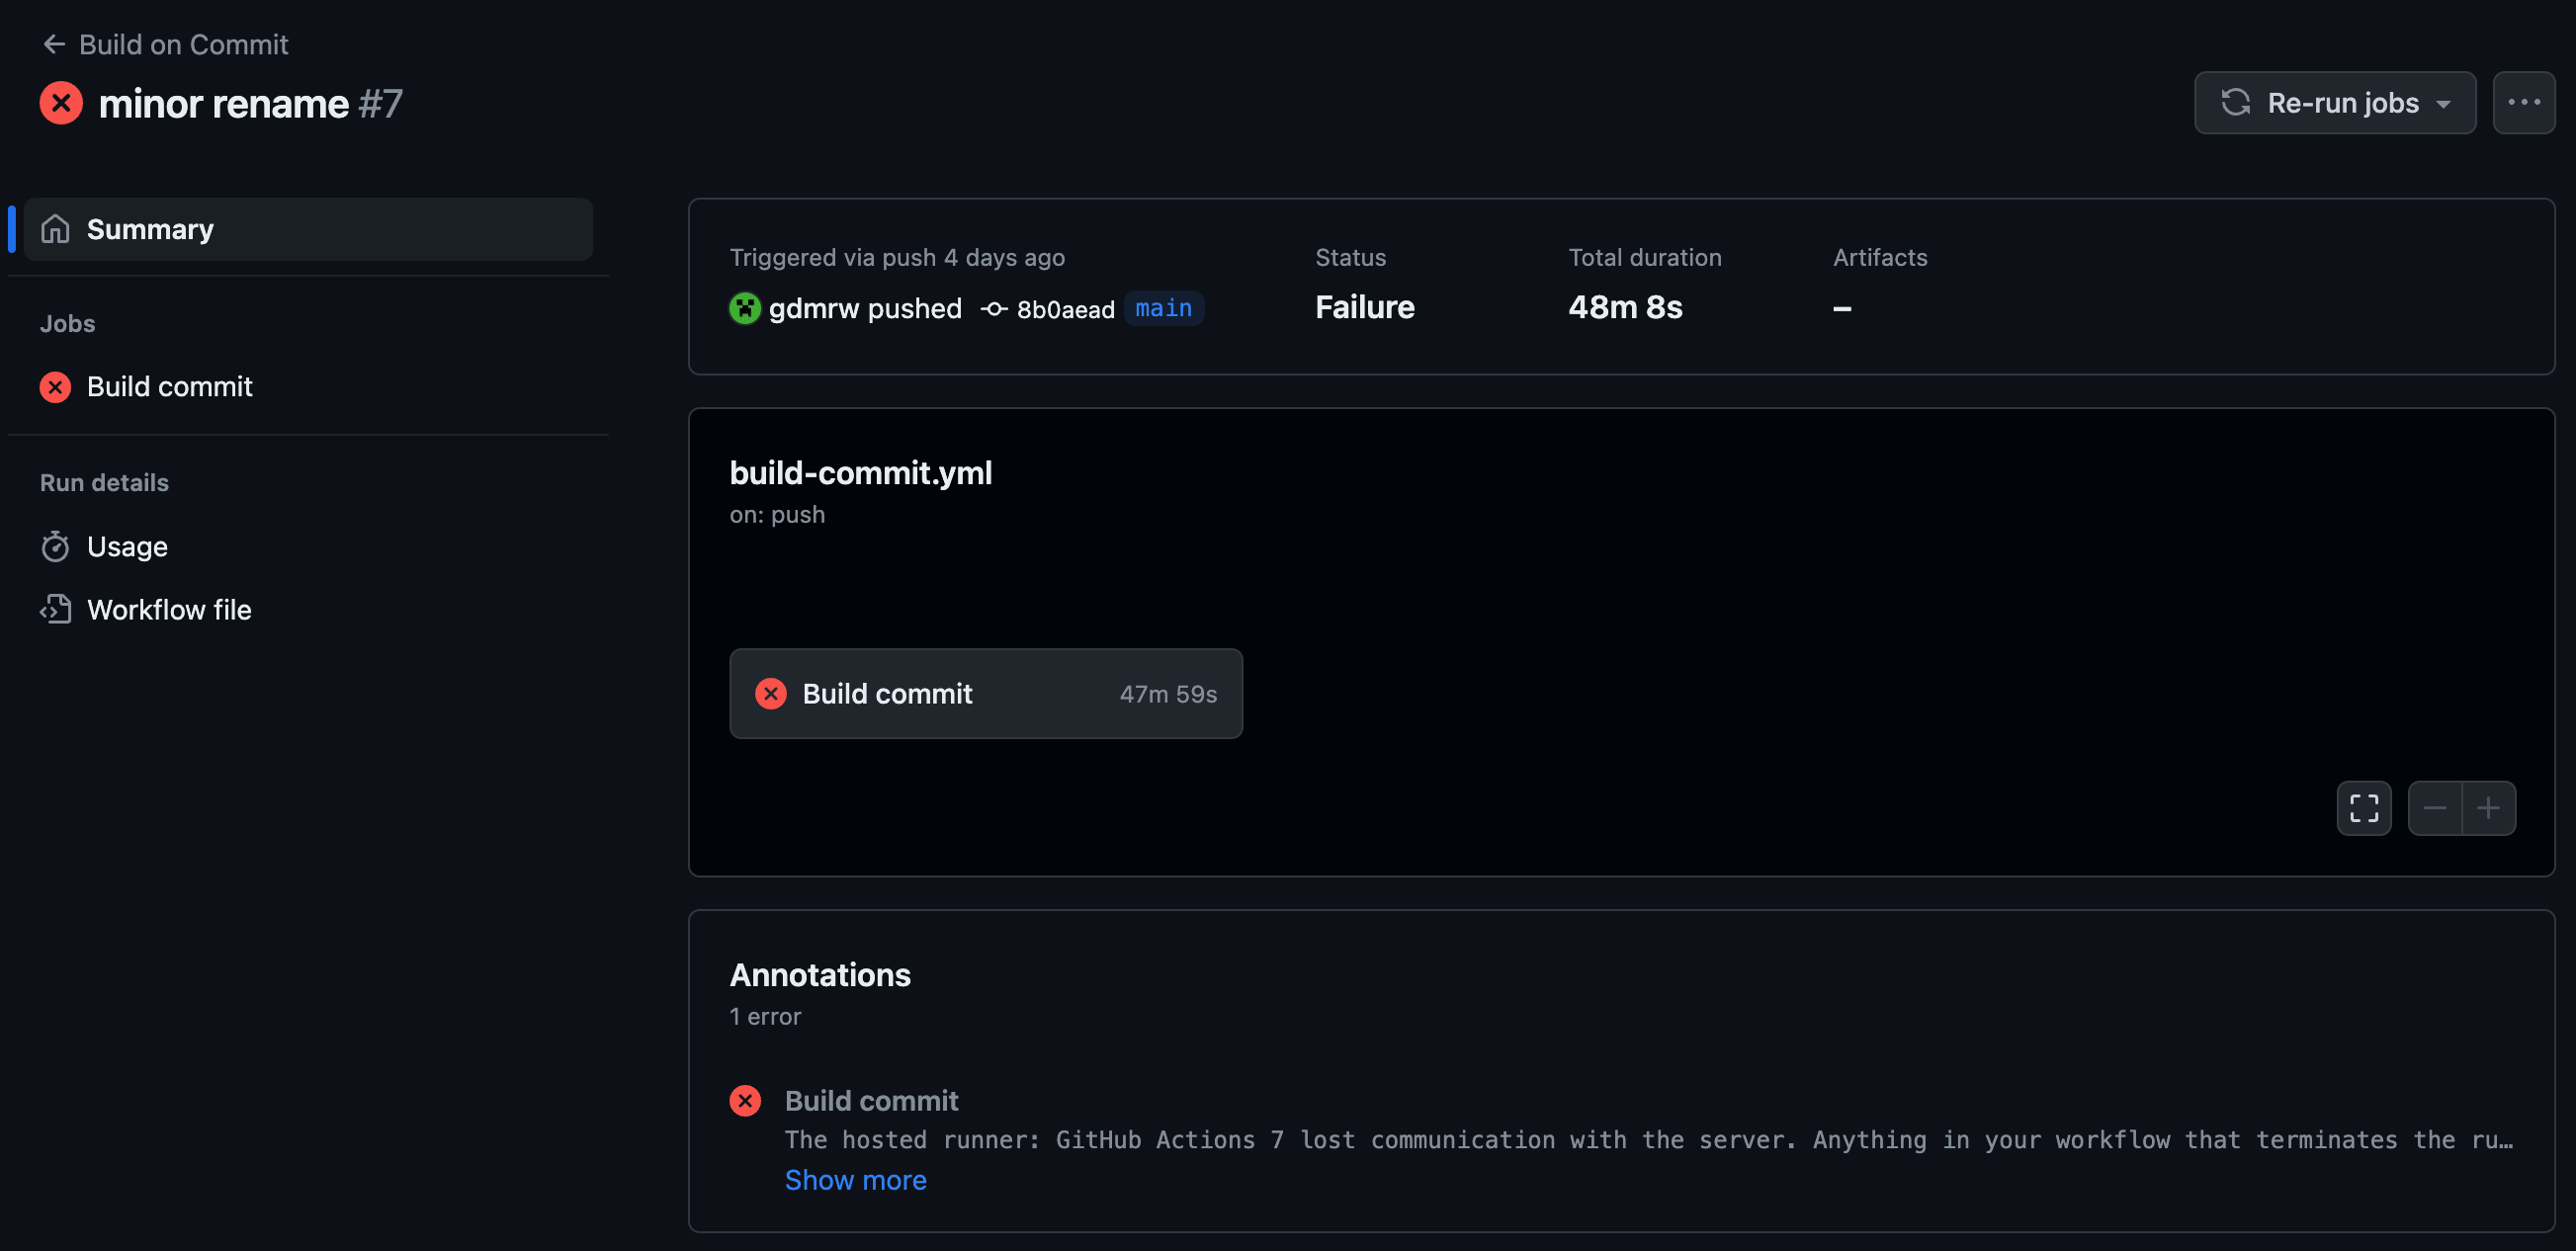This screenshot has height=1251, width=2576.
Task: Open the Summary tab in sidebar
Action: (150, 229)
